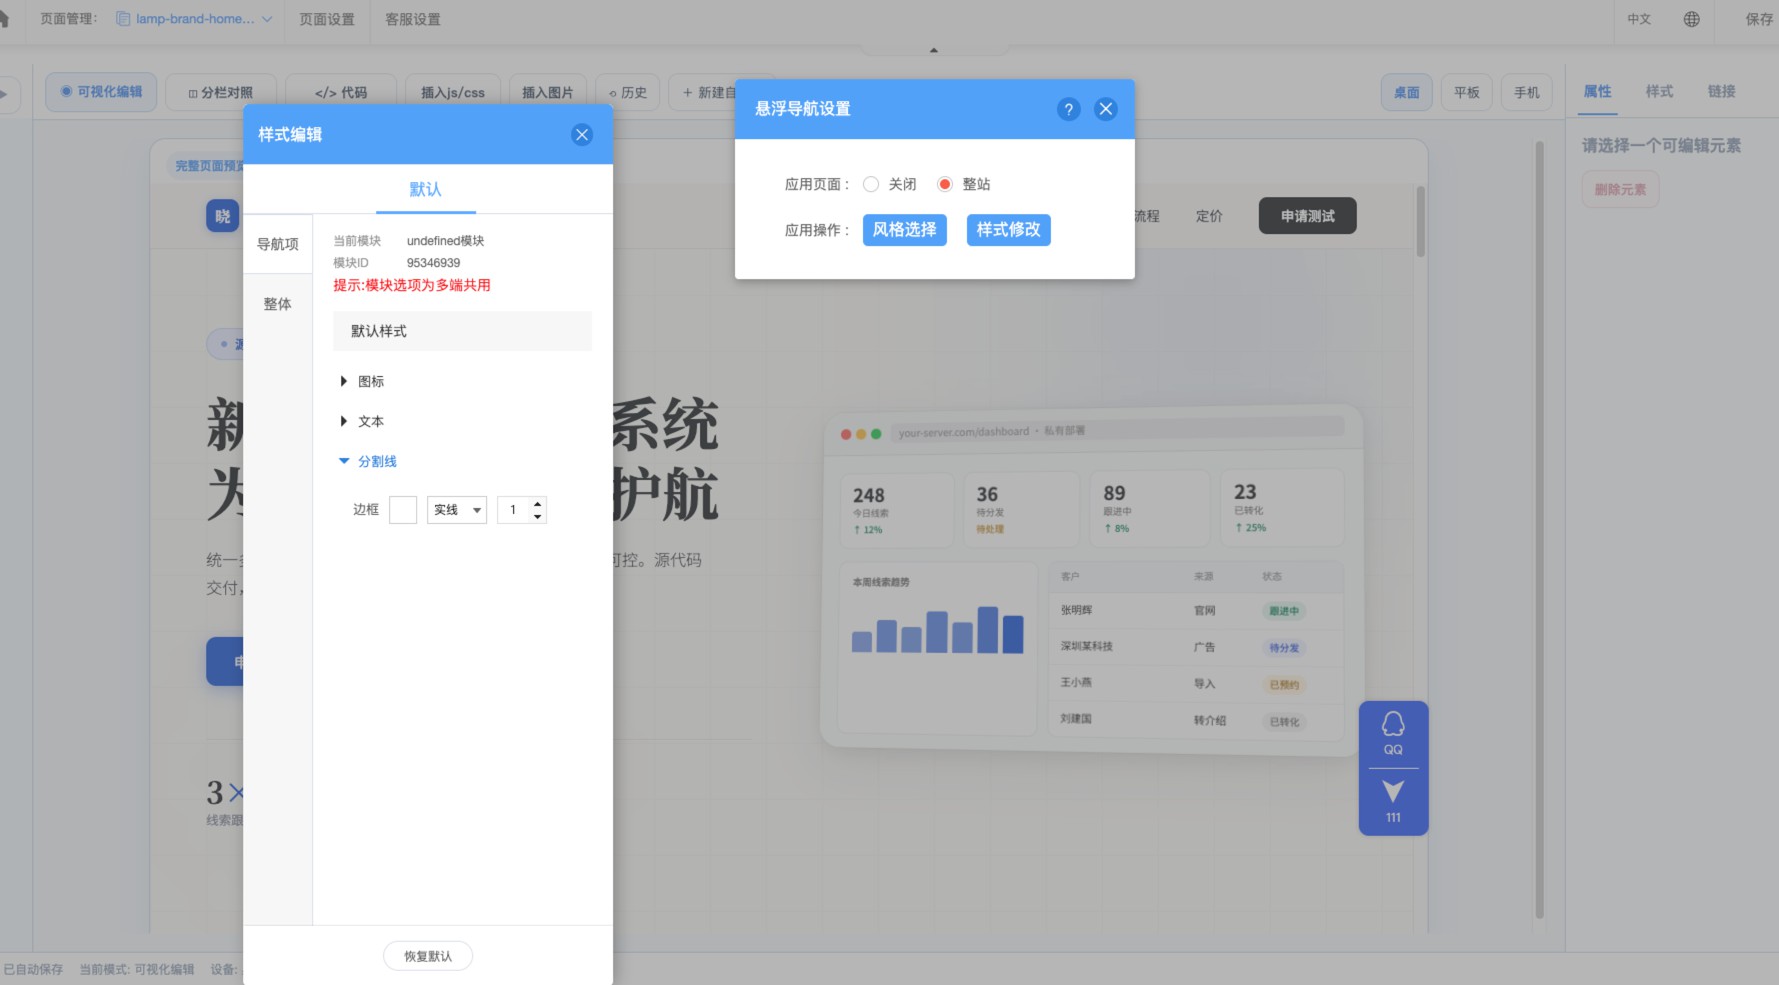Select the 导航项 side tab
Screen dimensions: 1779x985
point(278,244)
